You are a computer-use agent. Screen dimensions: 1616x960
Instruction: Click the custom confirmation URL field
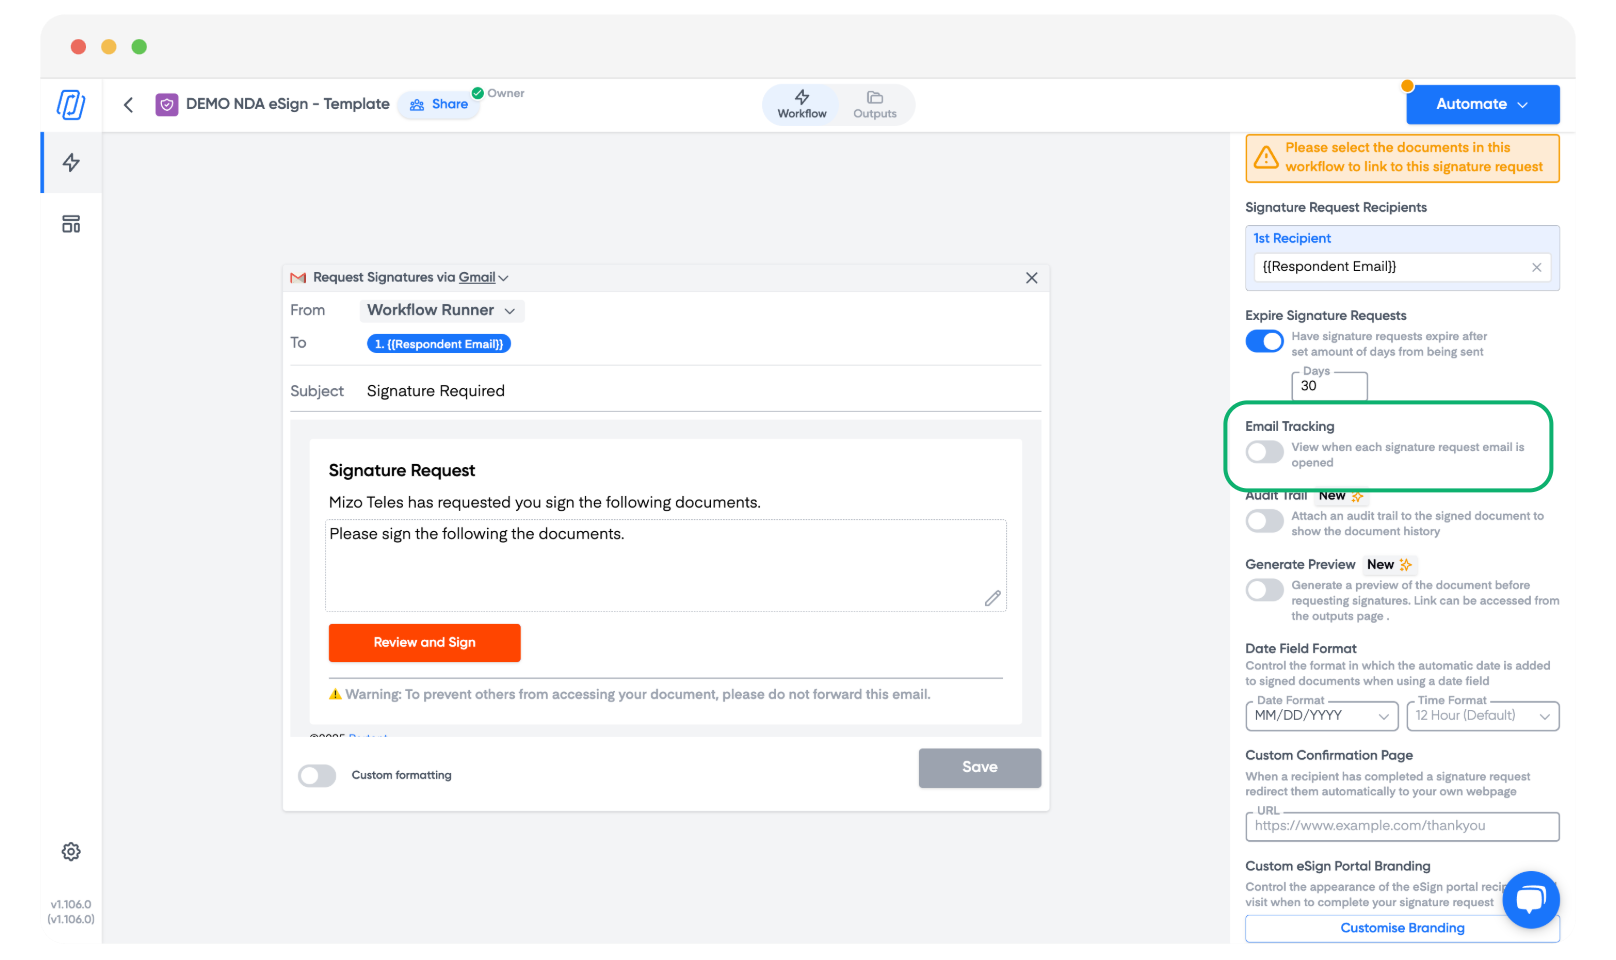(x=1401, y=826)
